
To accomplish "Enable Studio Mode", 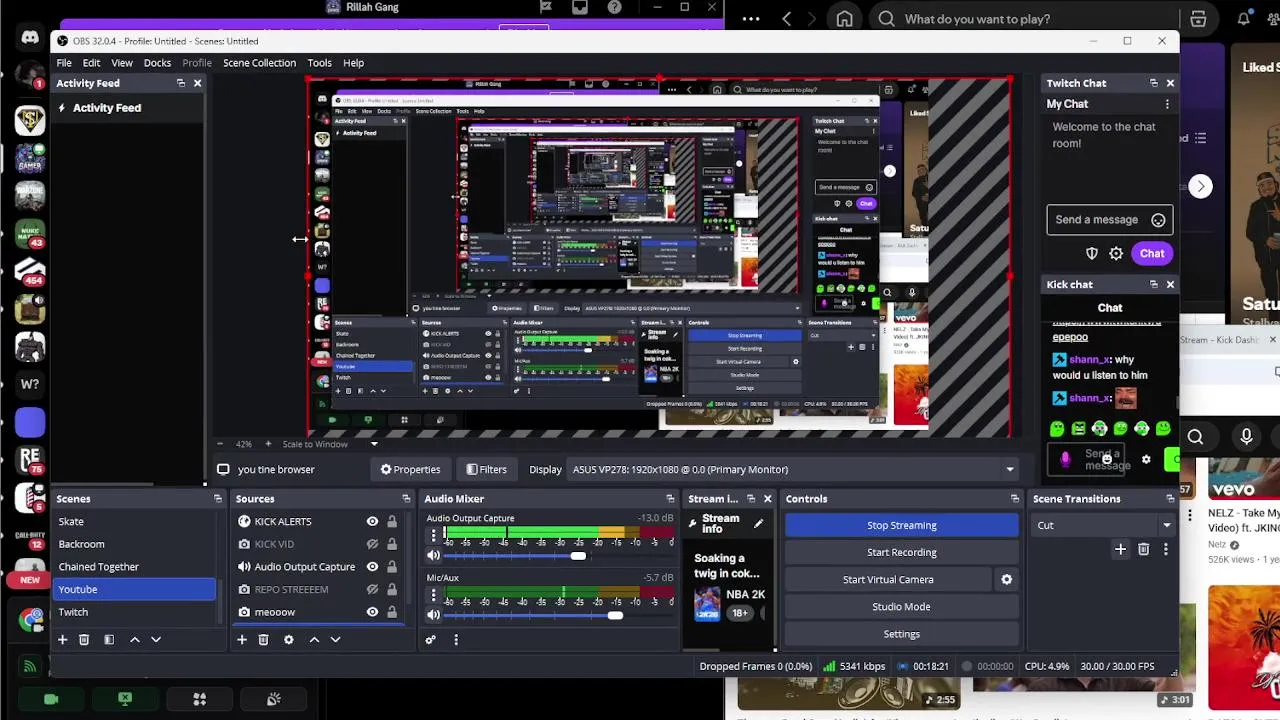I will (902, 607).
